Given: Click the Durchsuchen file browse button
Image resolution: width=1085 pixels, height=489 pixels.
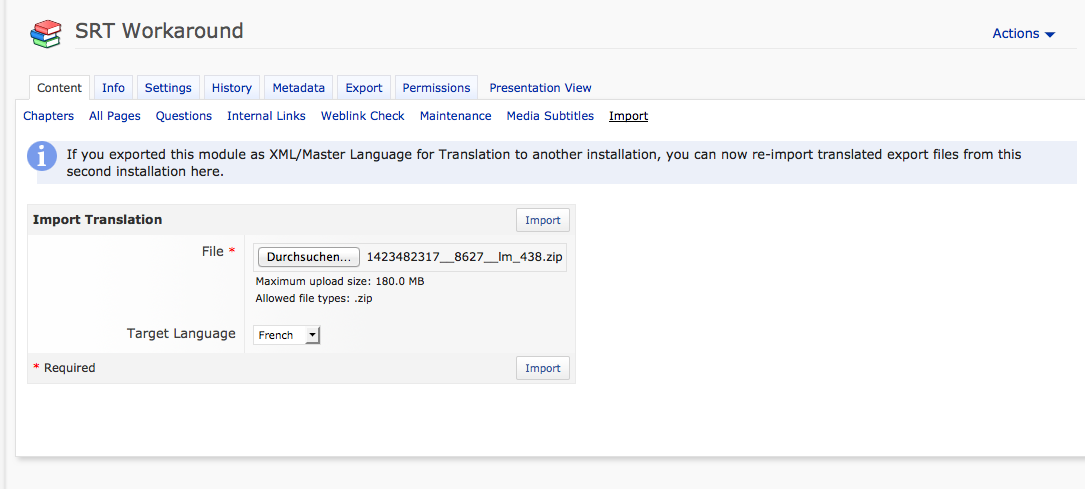Looking at the screenshot, I should pos(308,257).
